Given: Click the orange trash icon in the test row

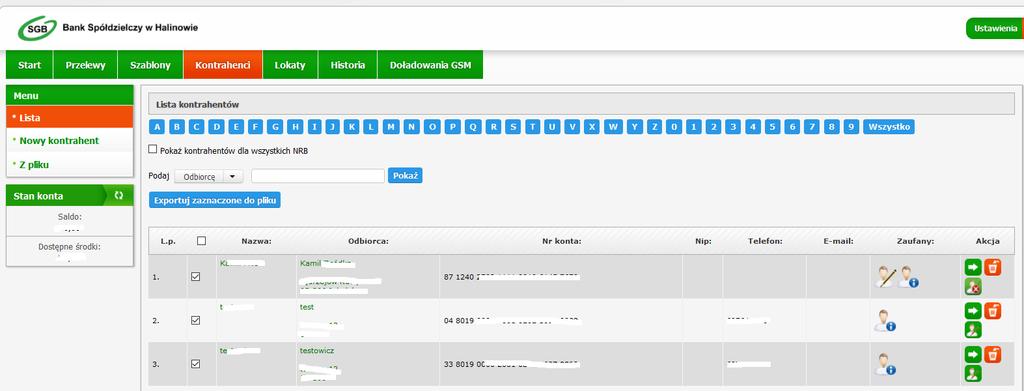Looking at the screenshot, I should pyautogui.click(x=992, y=311).
